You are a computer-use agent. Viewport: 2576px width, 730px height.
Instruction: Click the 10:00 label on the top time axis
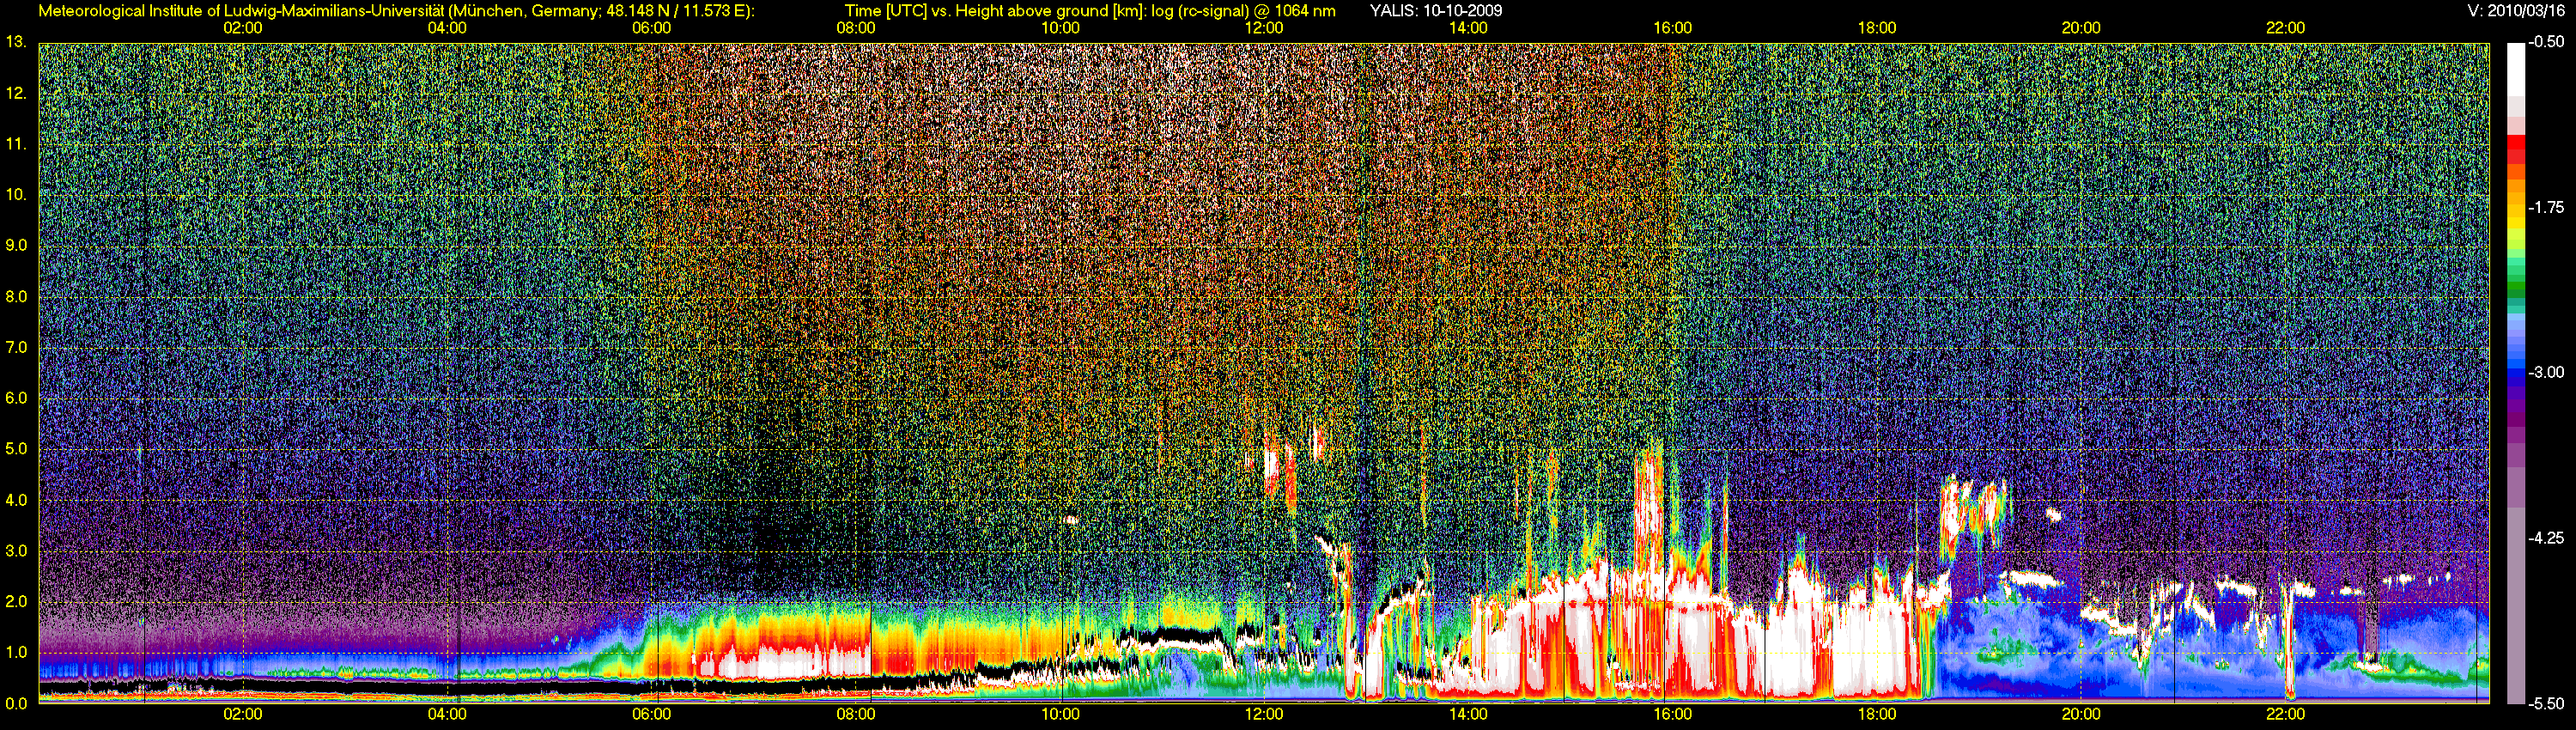(1060, 28)
